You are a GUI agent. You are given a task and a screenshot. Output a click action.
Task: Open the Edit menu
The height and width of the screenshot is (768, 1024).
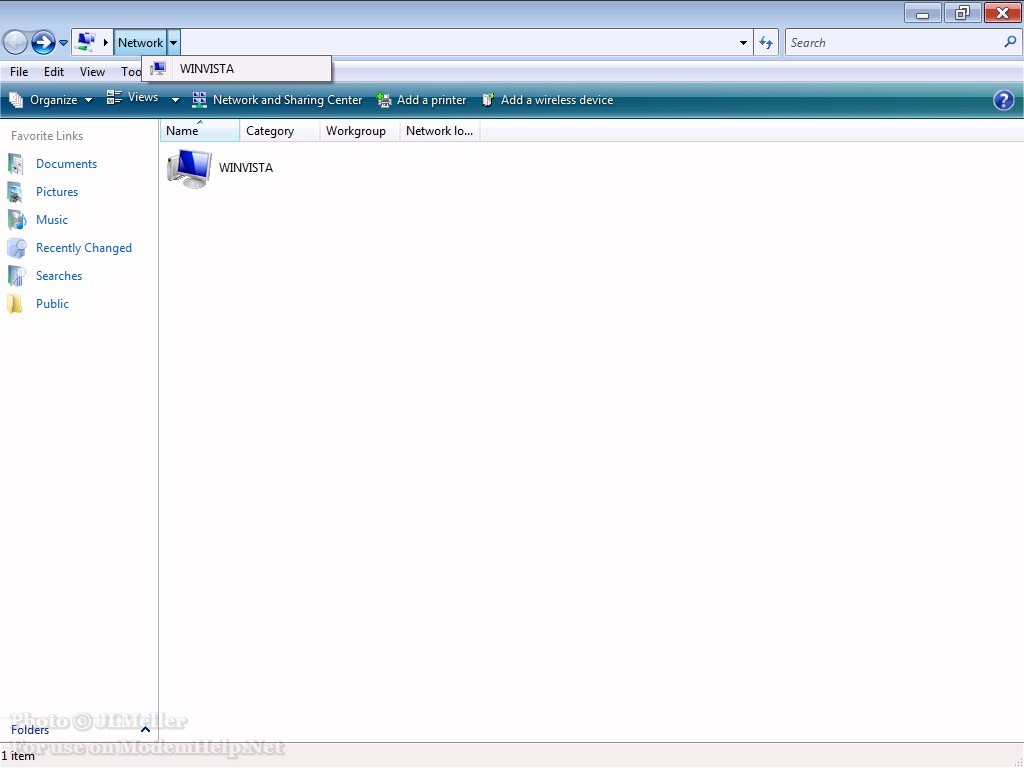point(54,72)
